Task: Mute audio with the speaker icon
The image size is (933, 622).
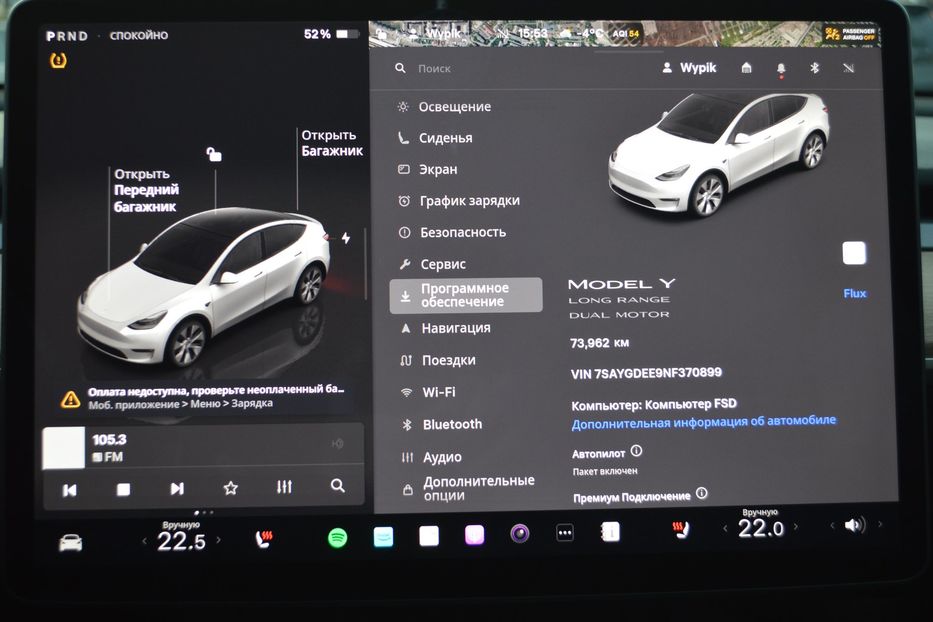Action: click(x=852, y=527)
